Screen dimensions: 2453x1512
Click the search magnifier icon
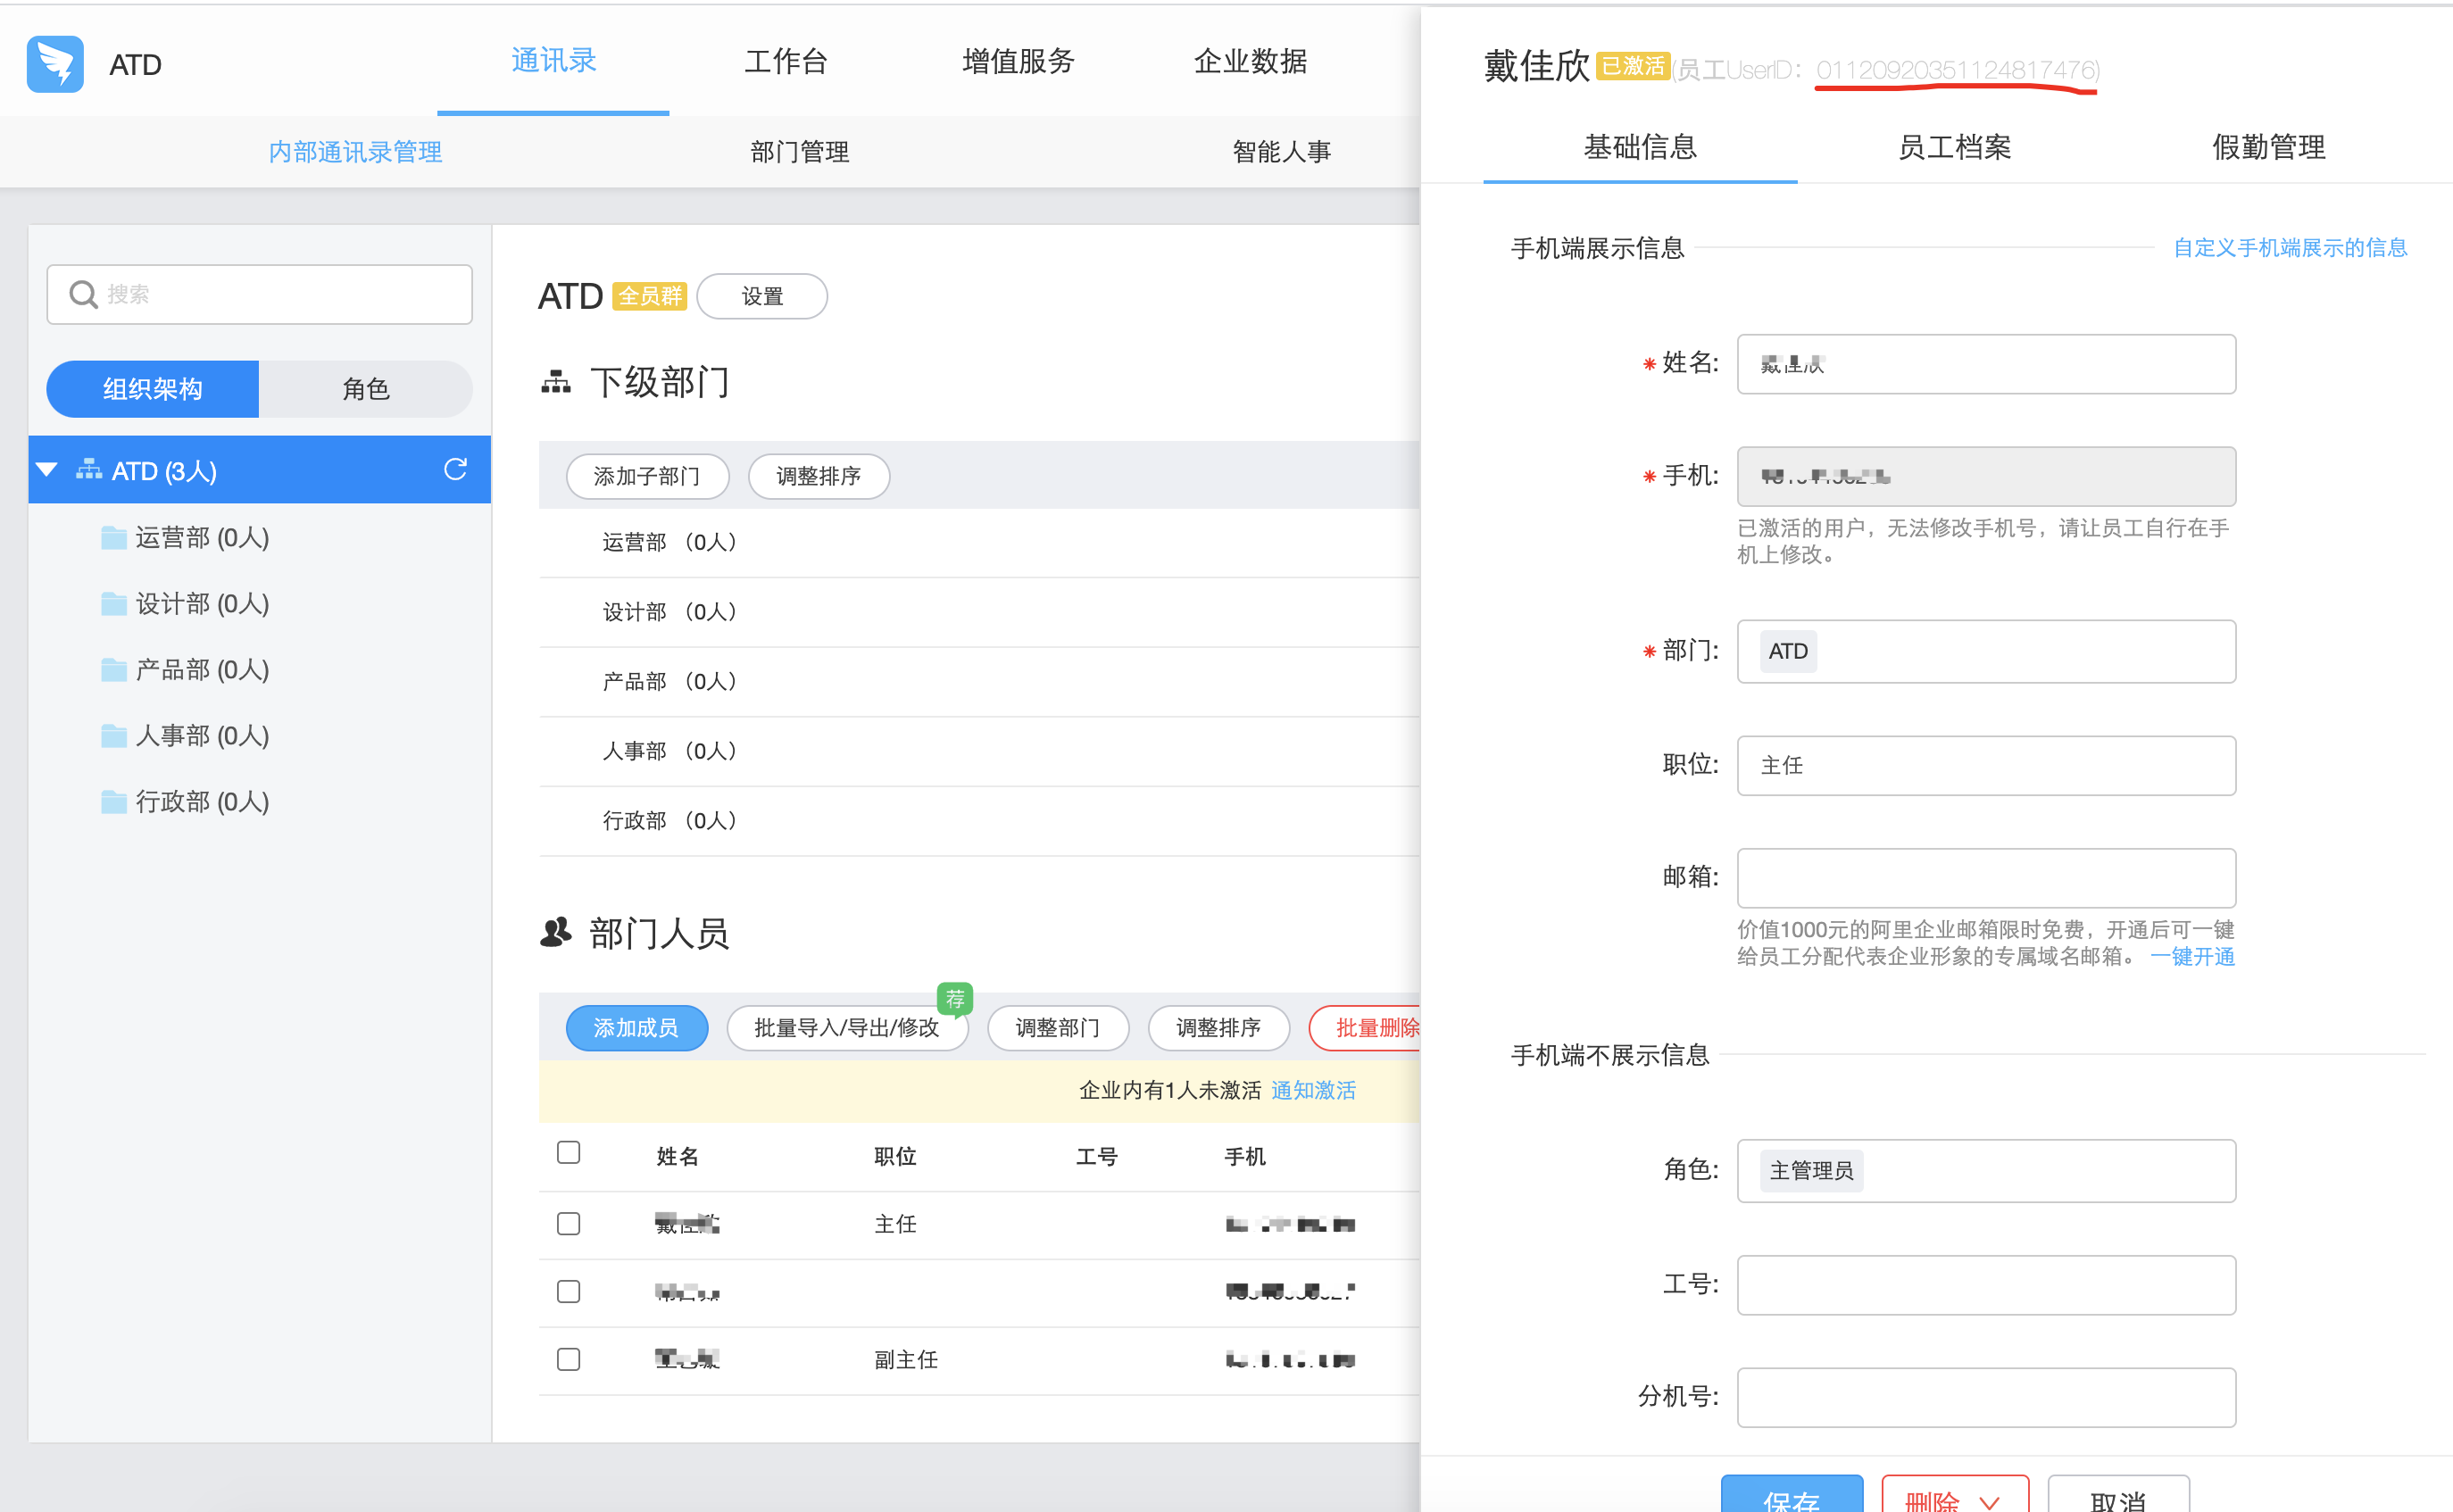(83, 294)
